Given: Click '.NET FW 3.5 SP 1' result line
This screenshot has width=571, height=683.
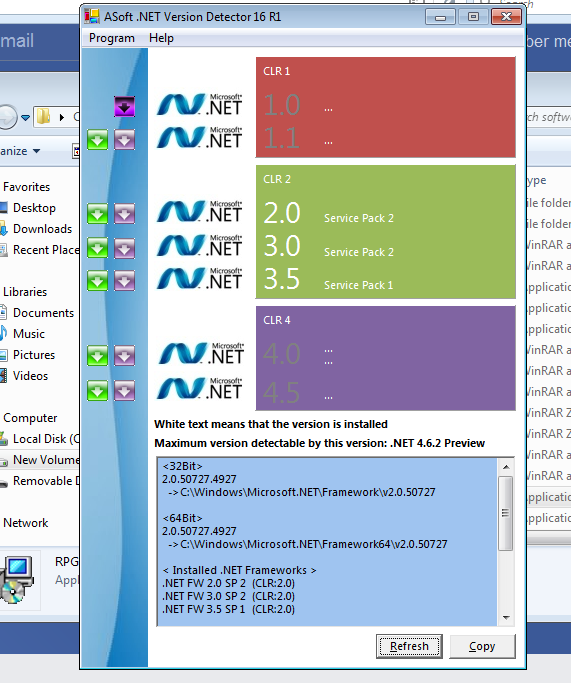Looking at the screenshot, I should [228, 609].
